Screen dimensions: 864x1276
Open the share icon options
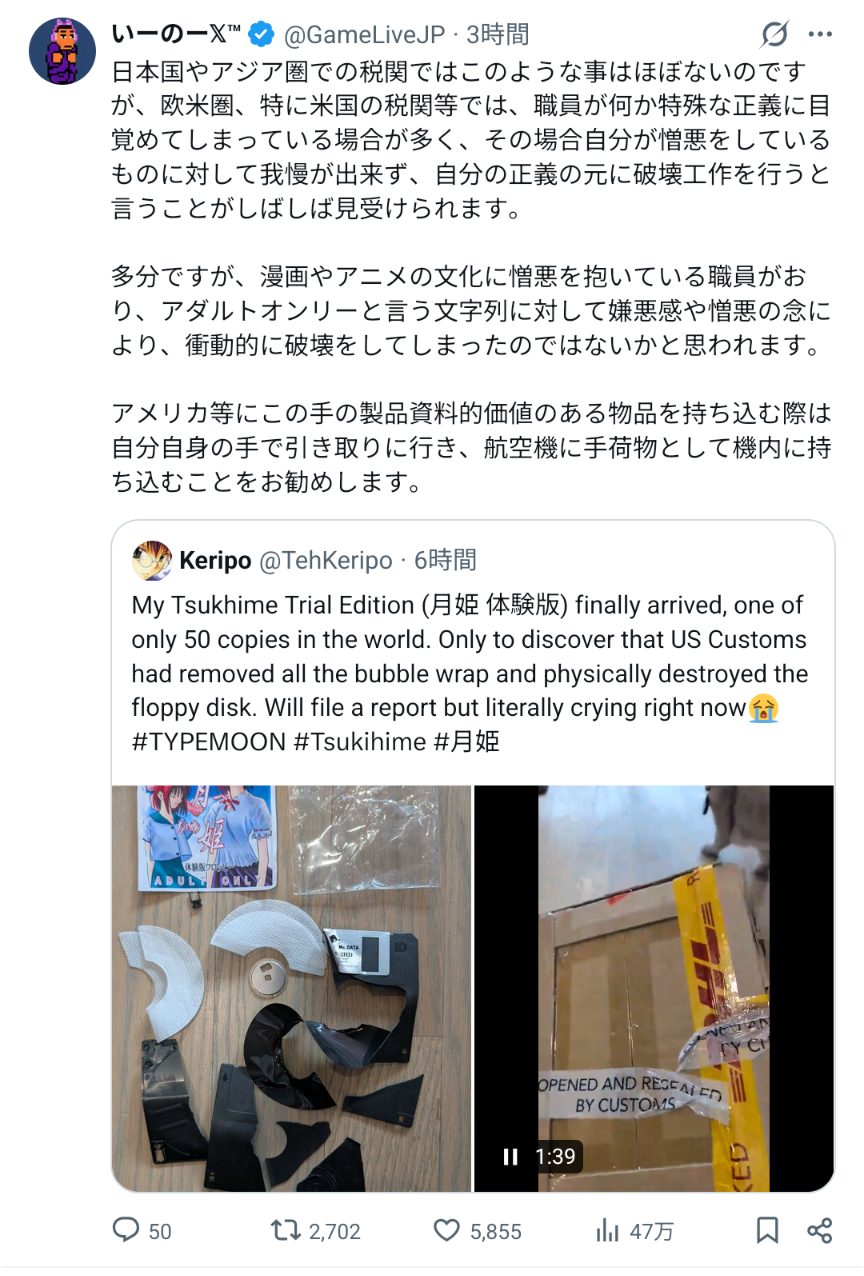819,1230
